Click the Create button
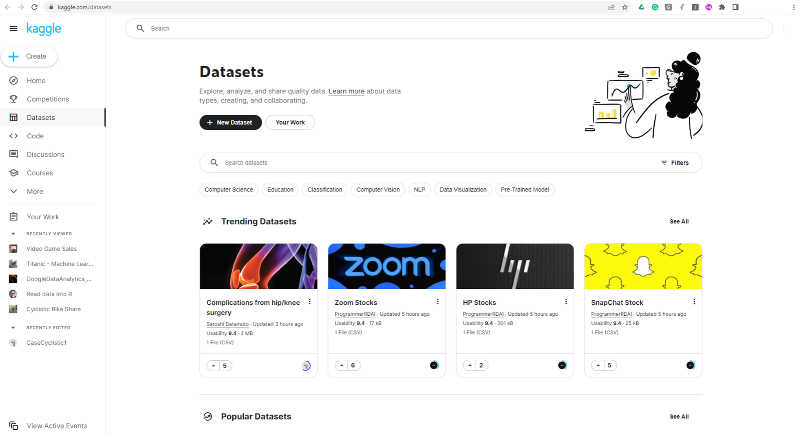This screenshot has width=800, height=435. coord(29,57)
